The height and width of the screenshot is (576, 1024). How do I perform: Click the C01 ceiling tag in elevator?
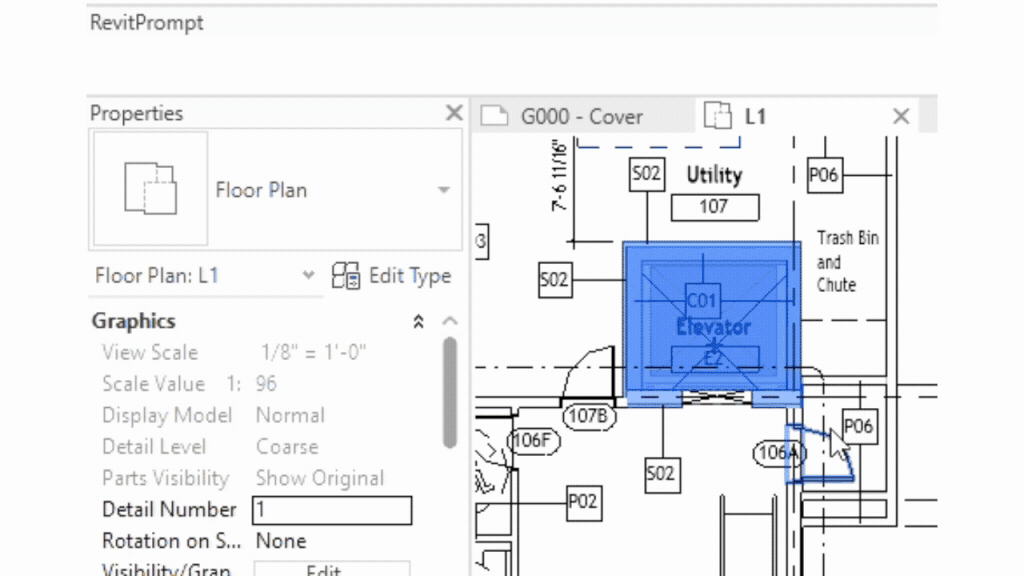pos(702,300)
